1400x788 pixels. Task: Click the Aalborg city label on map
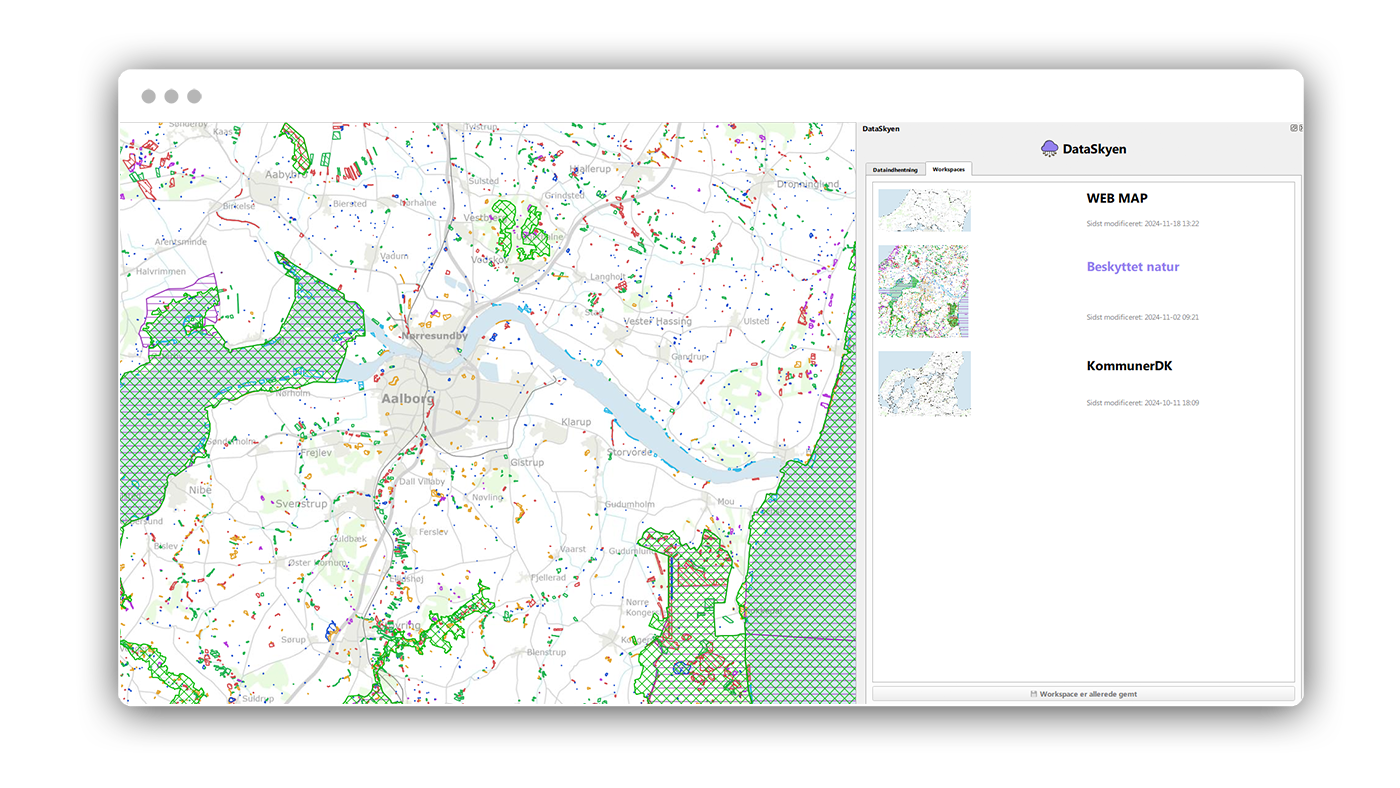click(x=408, y=398)
